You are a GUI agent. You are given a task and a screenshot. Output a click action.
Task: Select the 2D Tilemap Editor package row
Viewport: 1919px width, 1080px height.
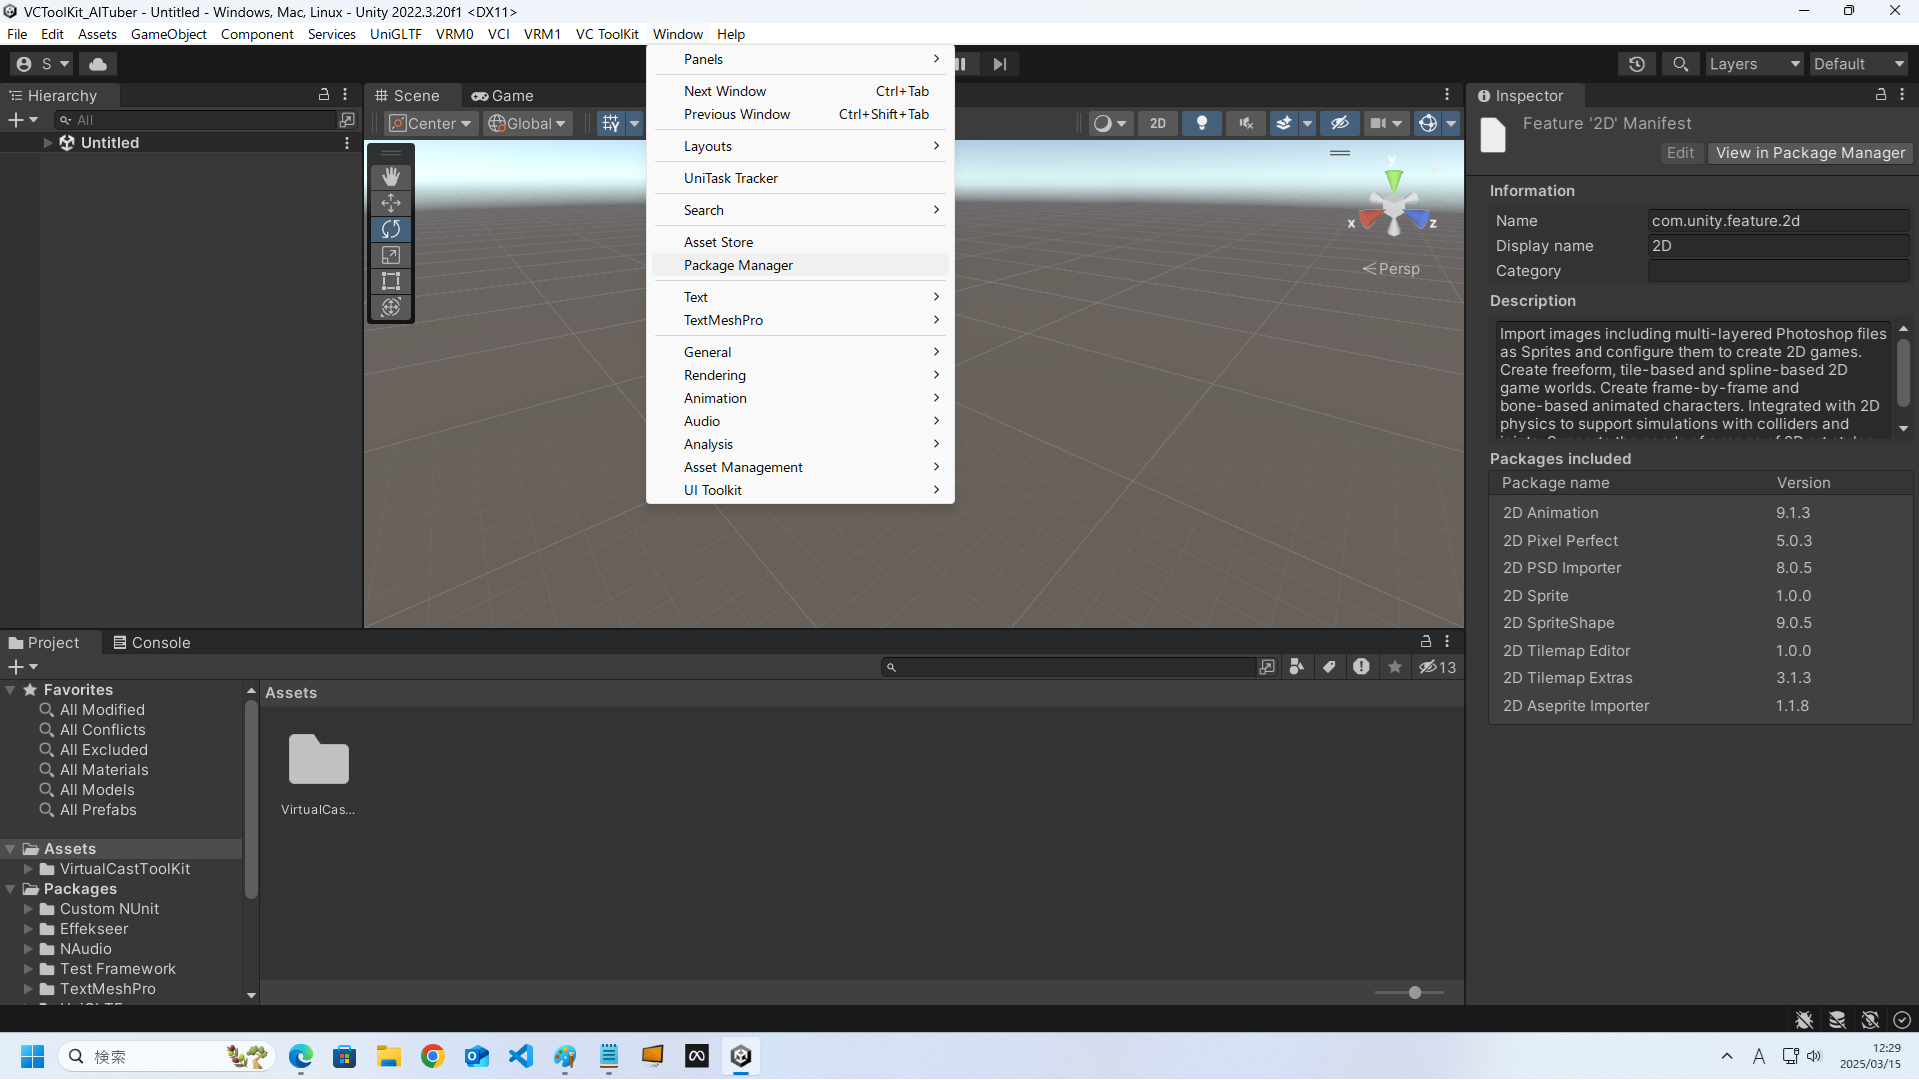pyautogui.click(x=1700, y=651)
